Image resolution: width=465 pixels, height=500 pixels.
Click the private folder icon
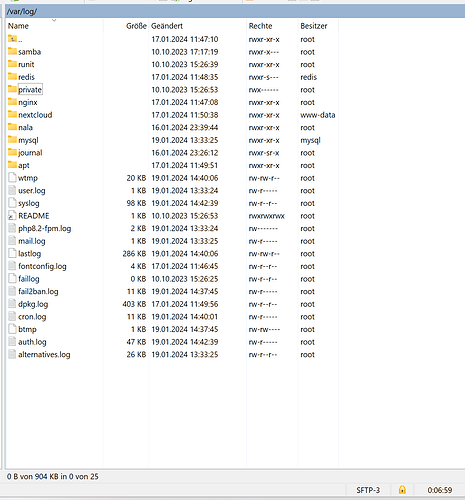[x=12, y=89]
